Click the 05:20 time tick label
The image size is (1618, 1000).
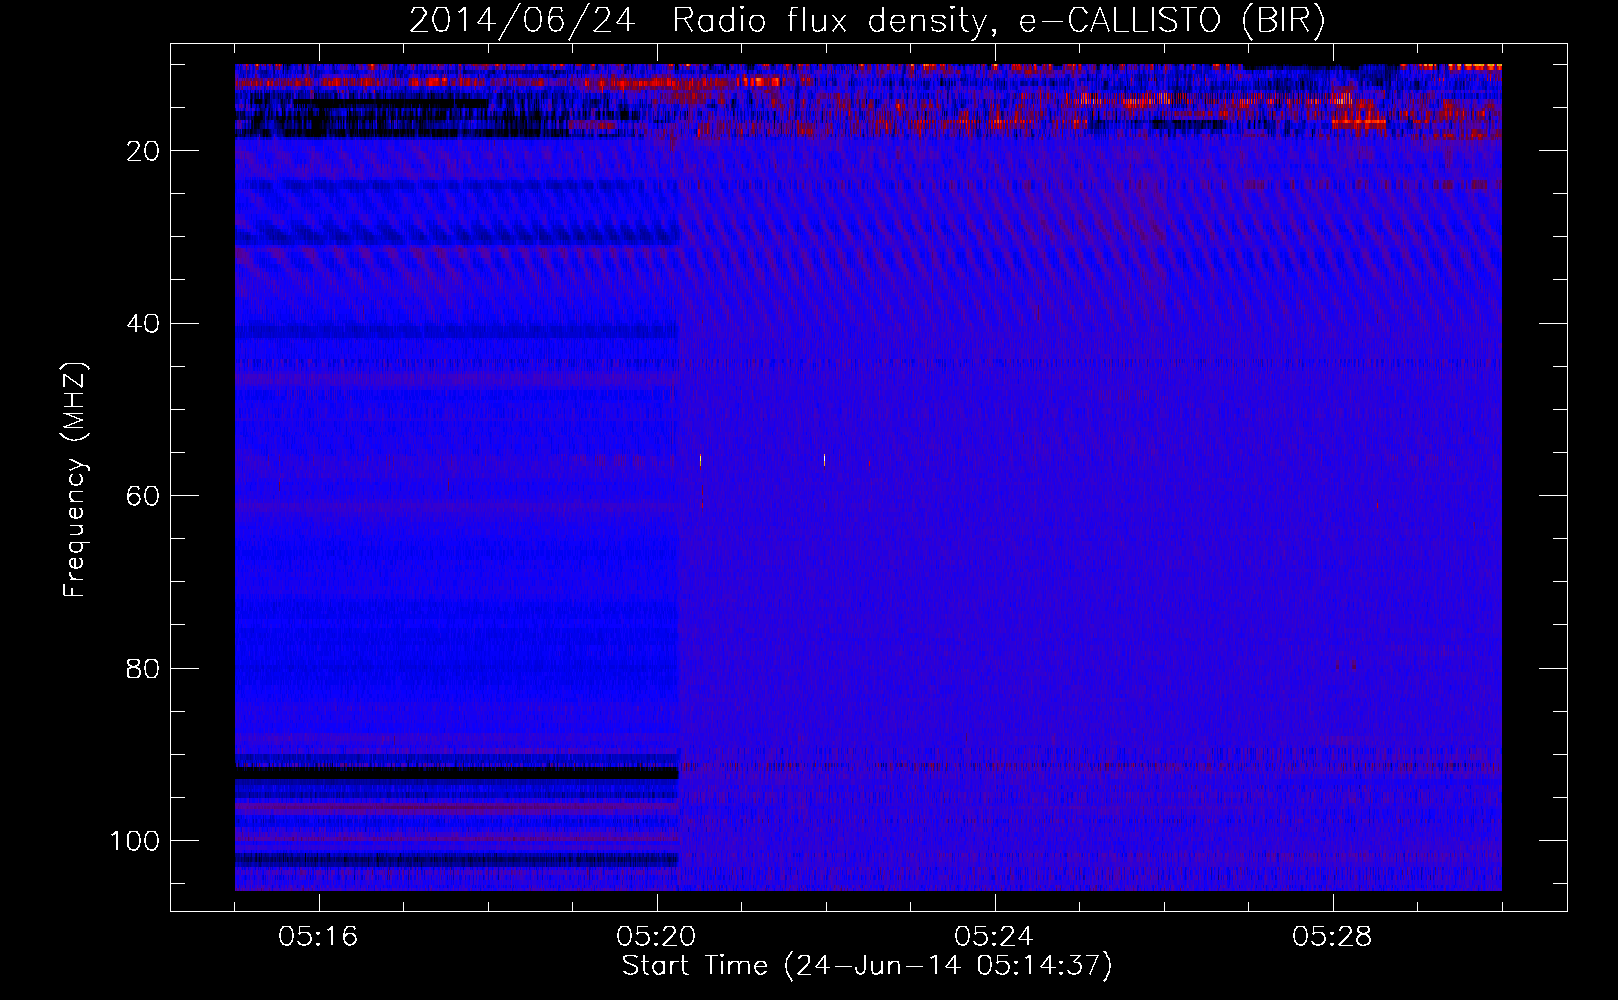(x=656, y=937)
